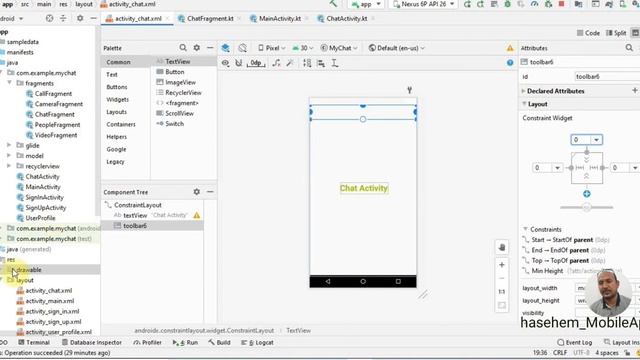Screen dimensions: 640x360
Task: Open the API 30 version dropdown
Action: (302, 48)
